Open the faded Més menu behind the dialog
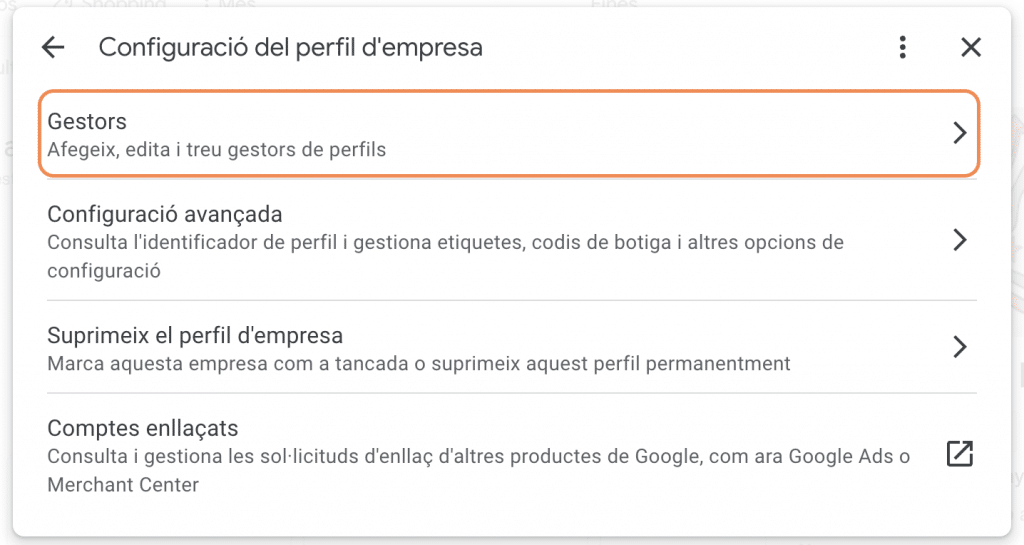Image resolution: width=1024 pixels, height=545 pixels. (x=231, y=4)
